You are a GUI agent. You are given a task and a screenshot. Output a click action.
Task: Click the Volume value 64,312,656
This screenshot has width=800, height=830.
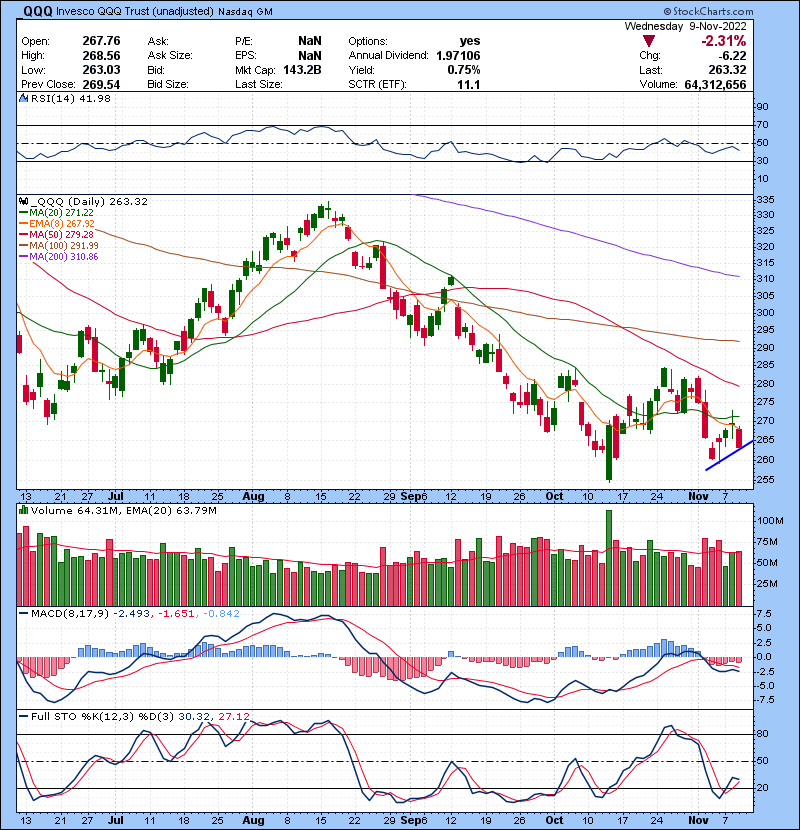[715, 84]
